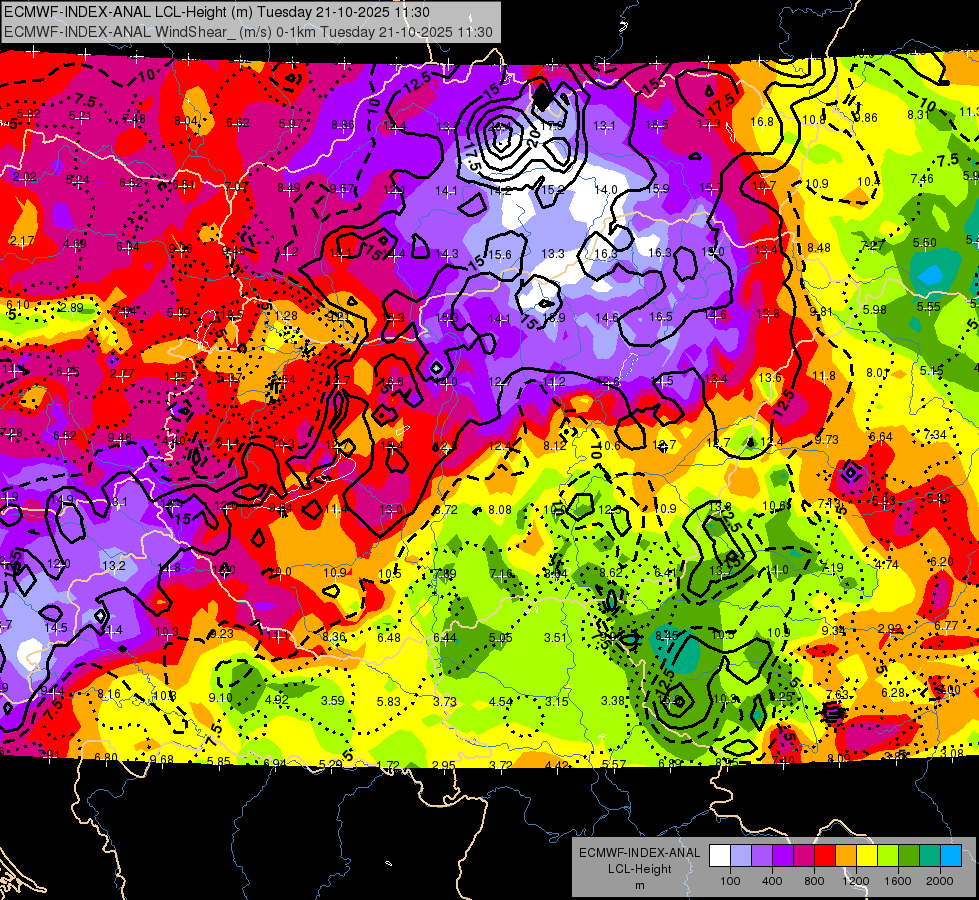Click the wind shear value "7.16"
The height and width of the screenshot is (900, 979).
[501, 573]
